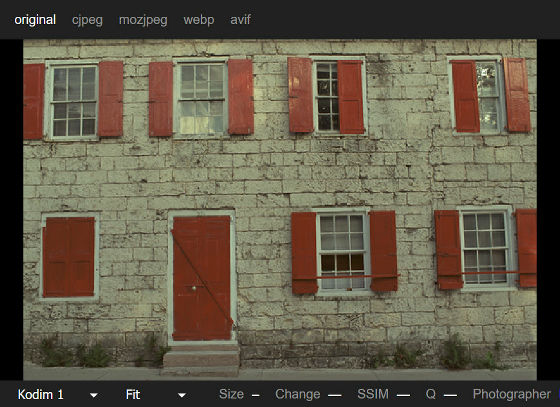Click the upper-right window with open shutters
Viewport: 560px width, 407px height.
488,96
